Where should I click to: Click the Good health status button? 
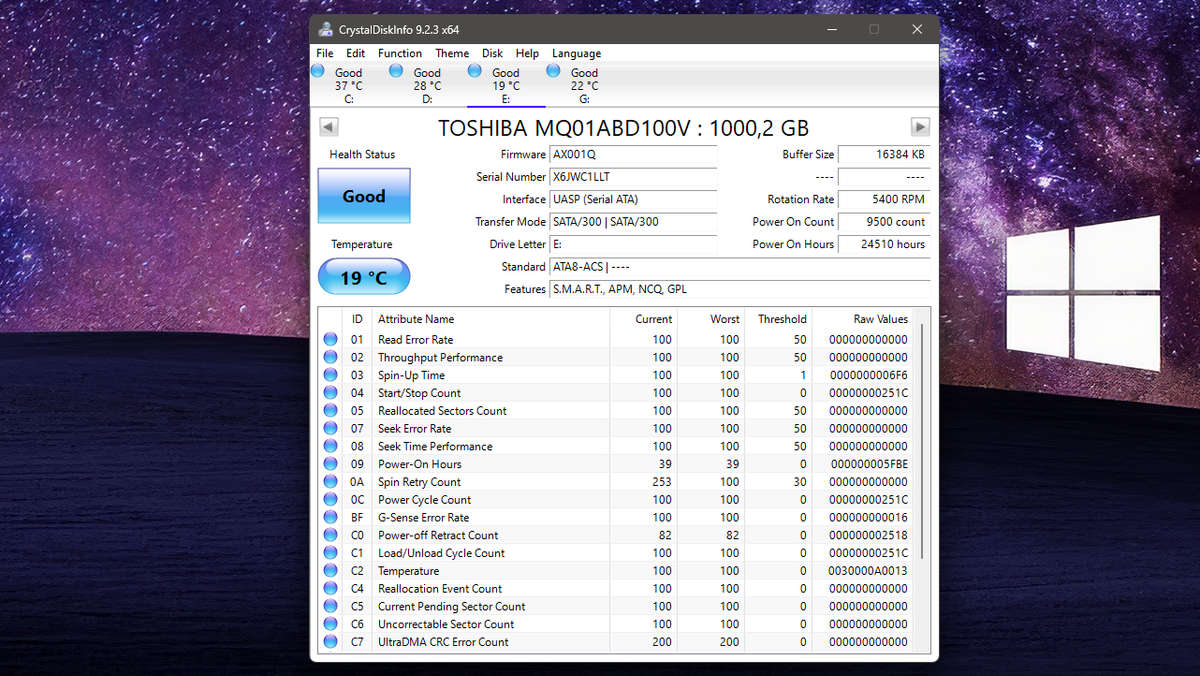pyautogui.click(x=363, y=197)
